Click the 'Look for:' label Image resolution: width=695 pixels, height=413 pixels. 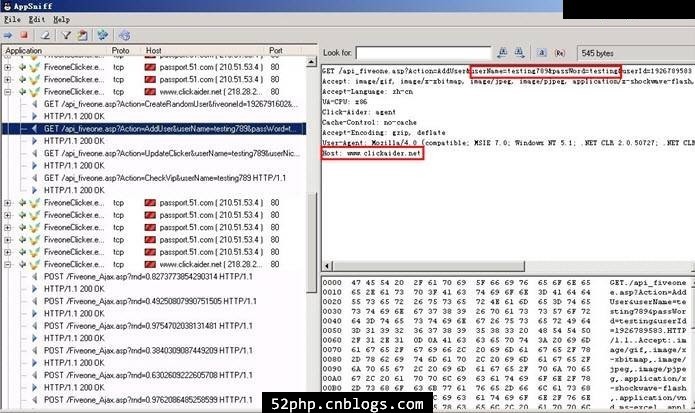337,53
